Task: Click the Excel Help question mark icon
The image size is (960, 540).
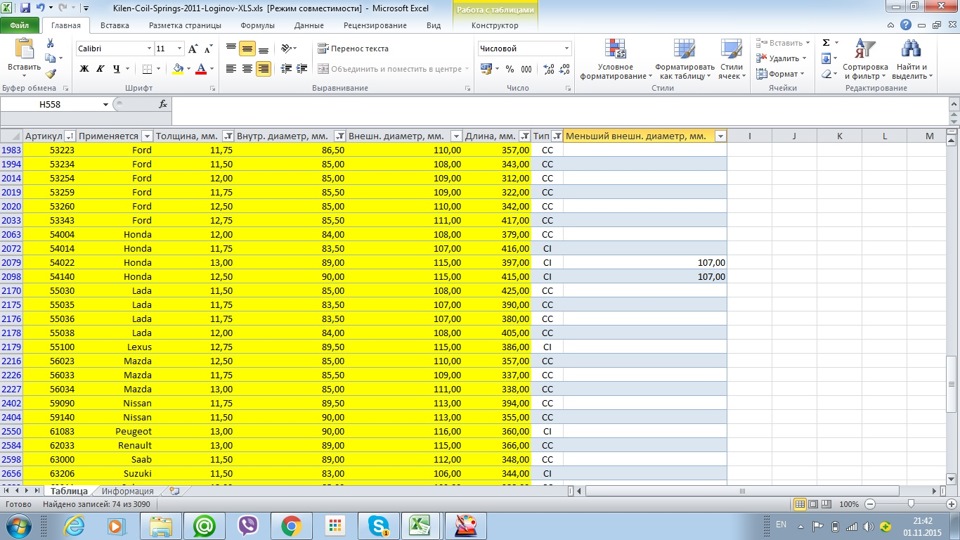Action: (x=906, y=25)
